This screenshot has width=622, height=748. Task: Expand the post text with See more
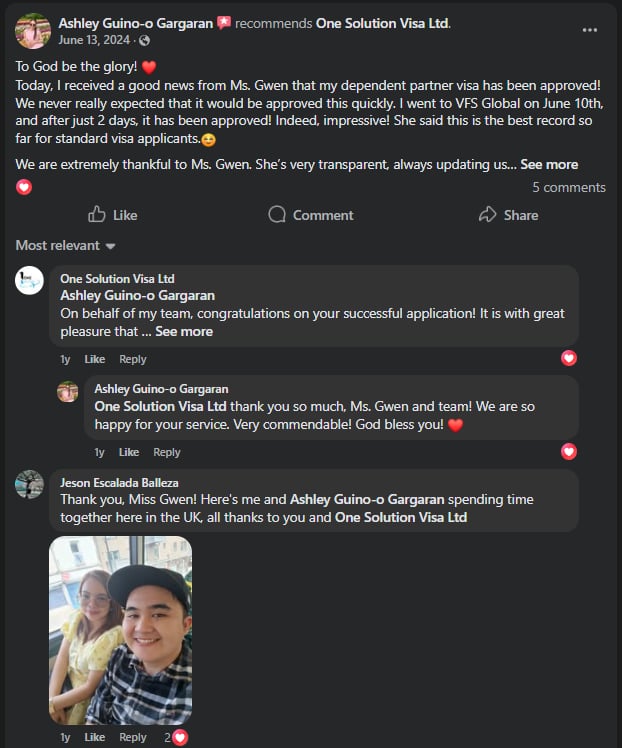tap(549, 164)
